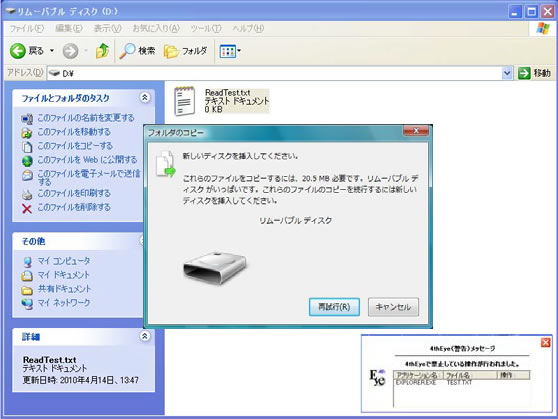Open the ヘルプ(H) menu

[248, 28]
